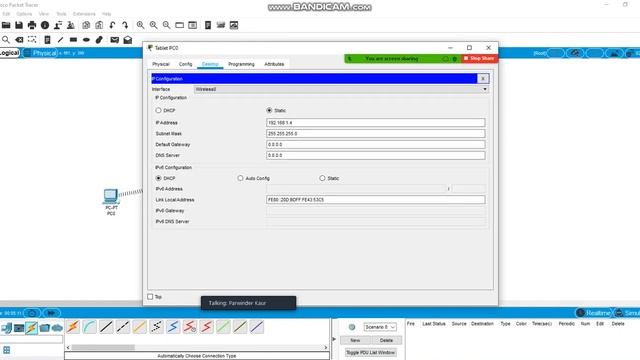Select the Inspect magnifier tool
Screen dimensions: 640x360
pos(6,40)
